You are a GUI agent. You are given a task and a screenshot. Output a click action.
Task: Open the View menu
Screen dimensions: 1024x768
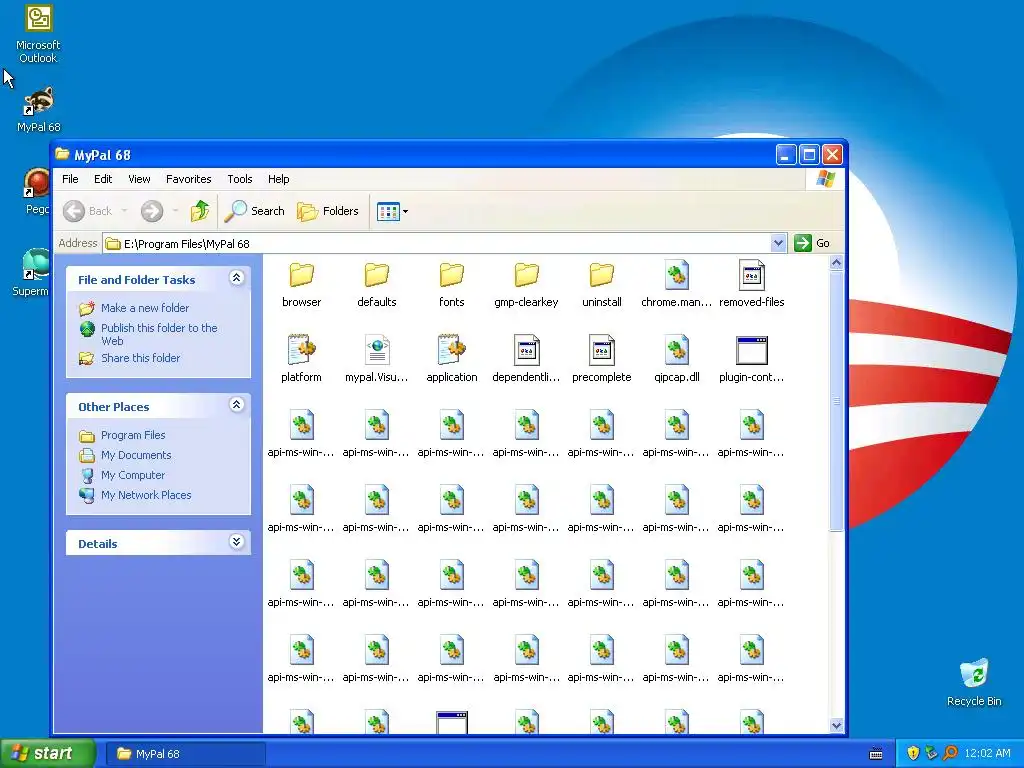[x=139, y=179]
